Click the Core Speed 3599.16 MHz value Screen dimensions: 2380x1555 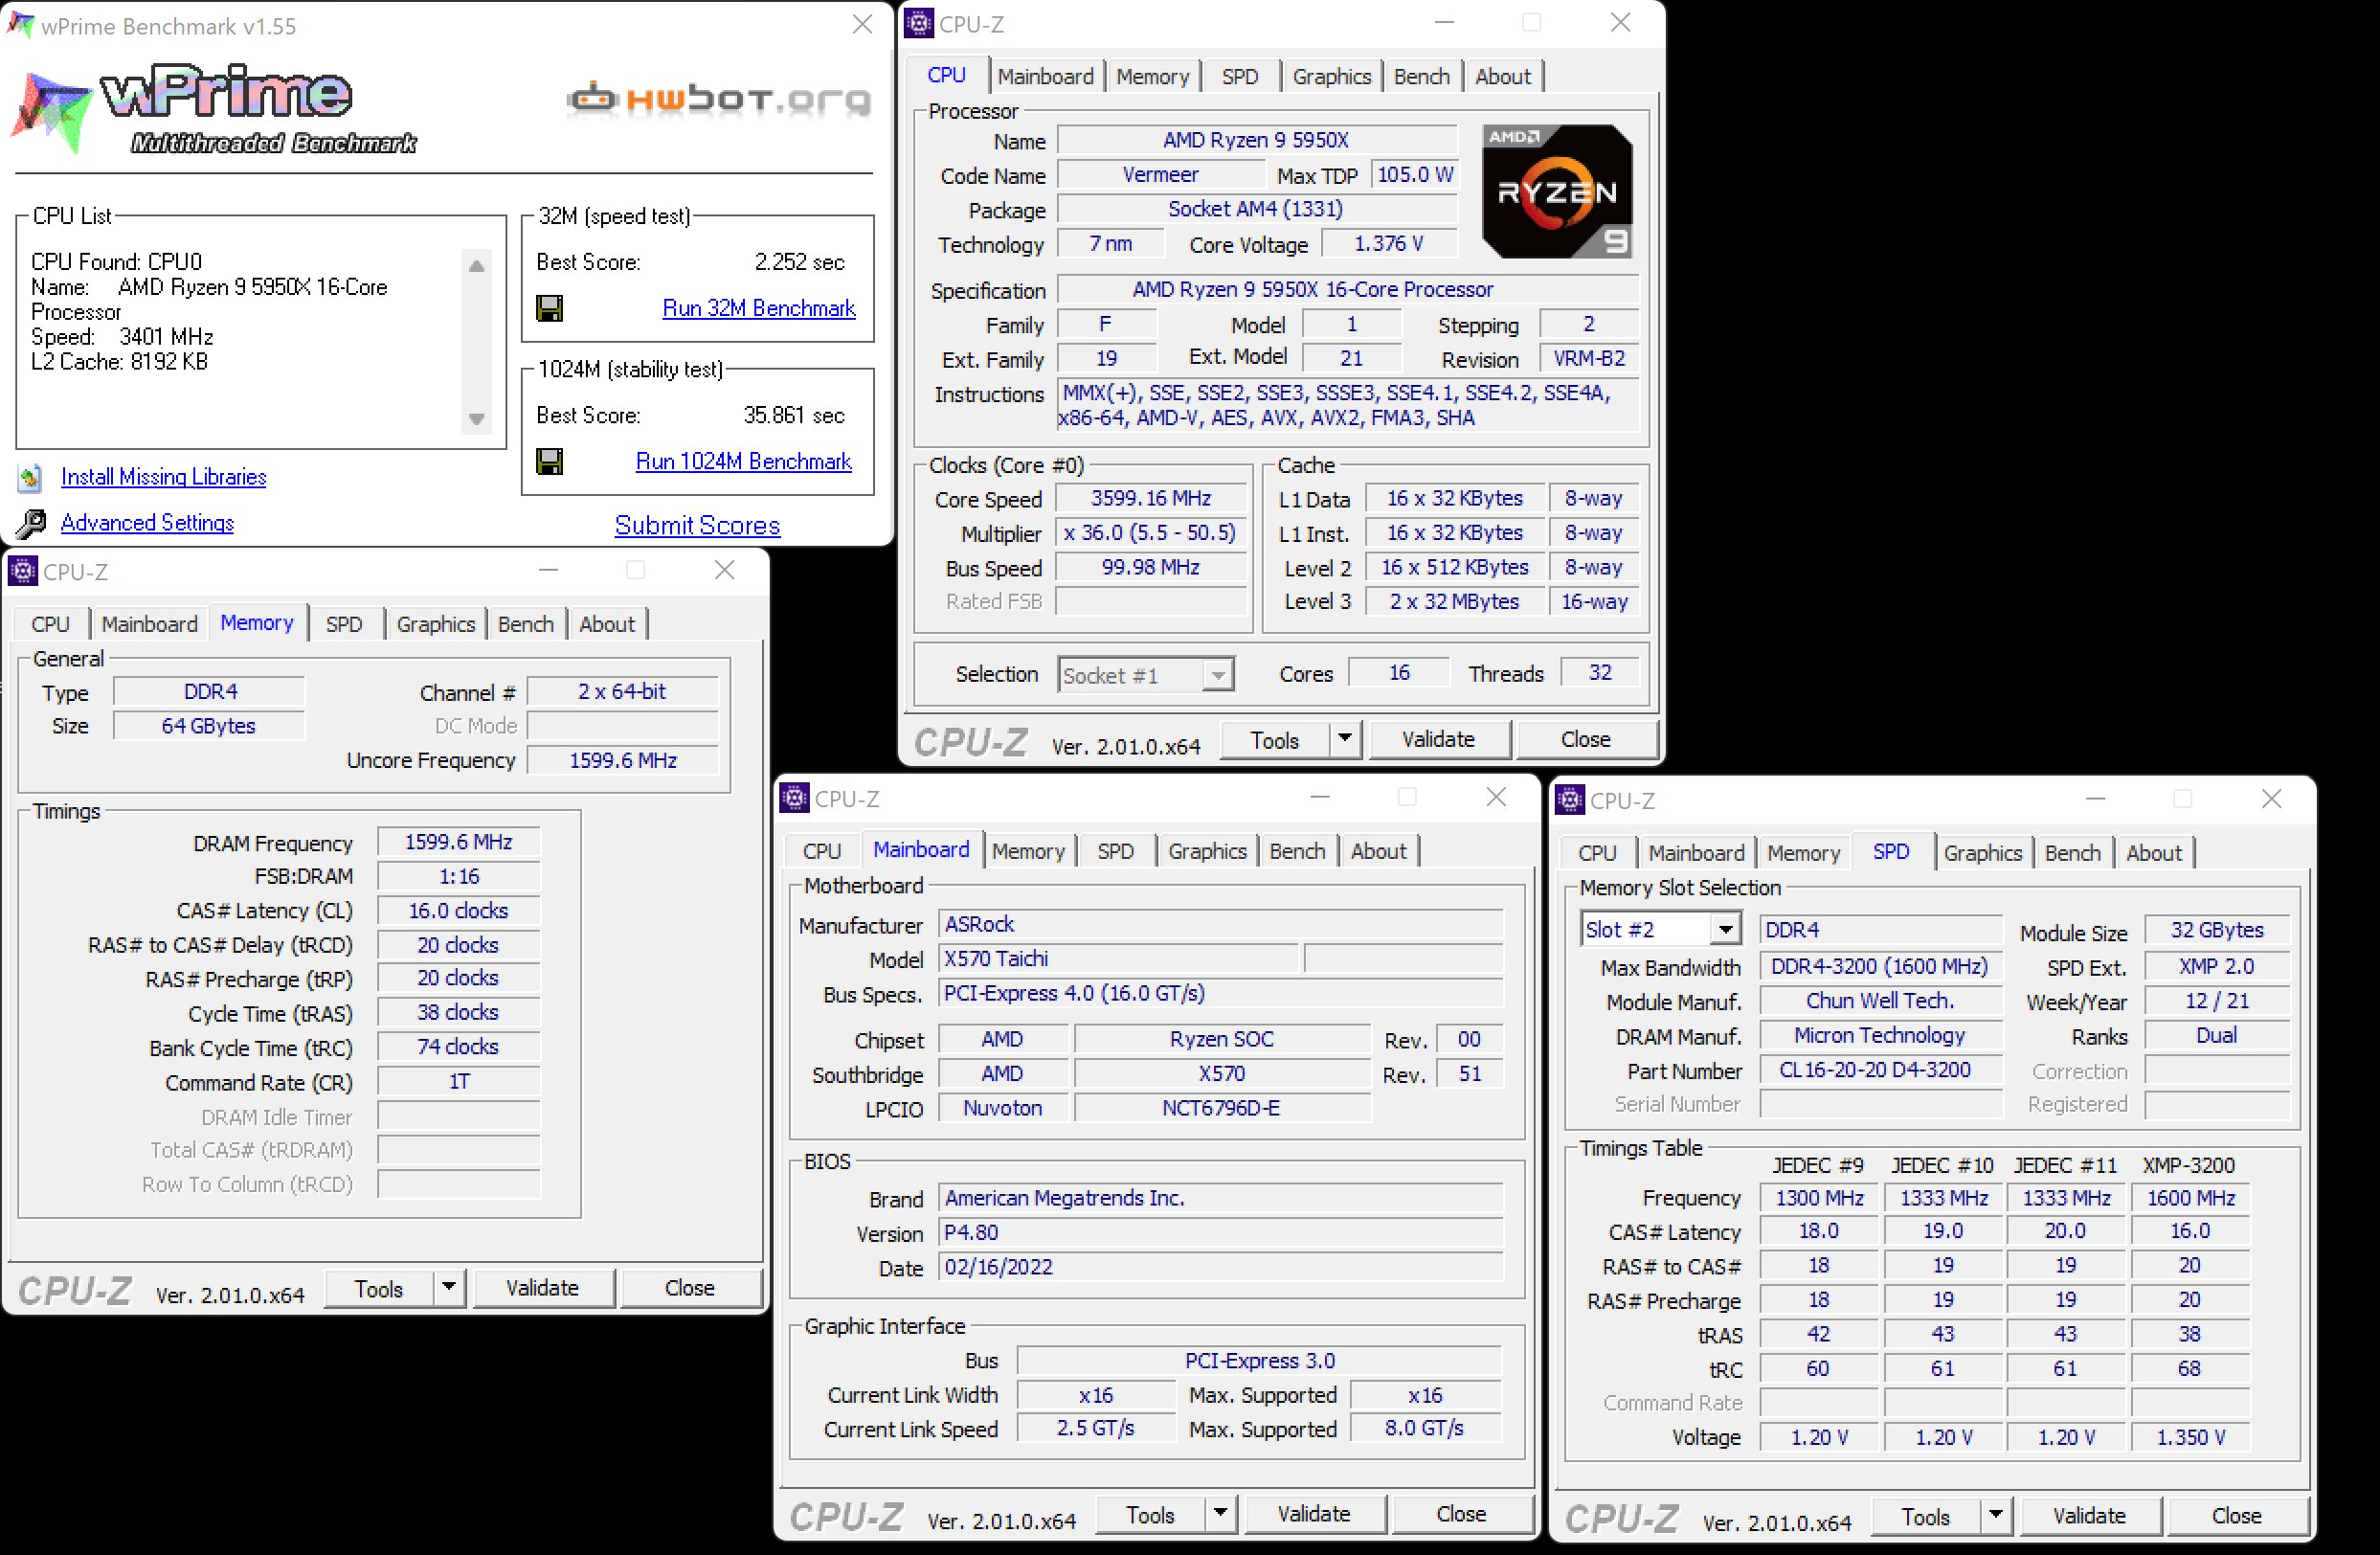pos(1151,498)
